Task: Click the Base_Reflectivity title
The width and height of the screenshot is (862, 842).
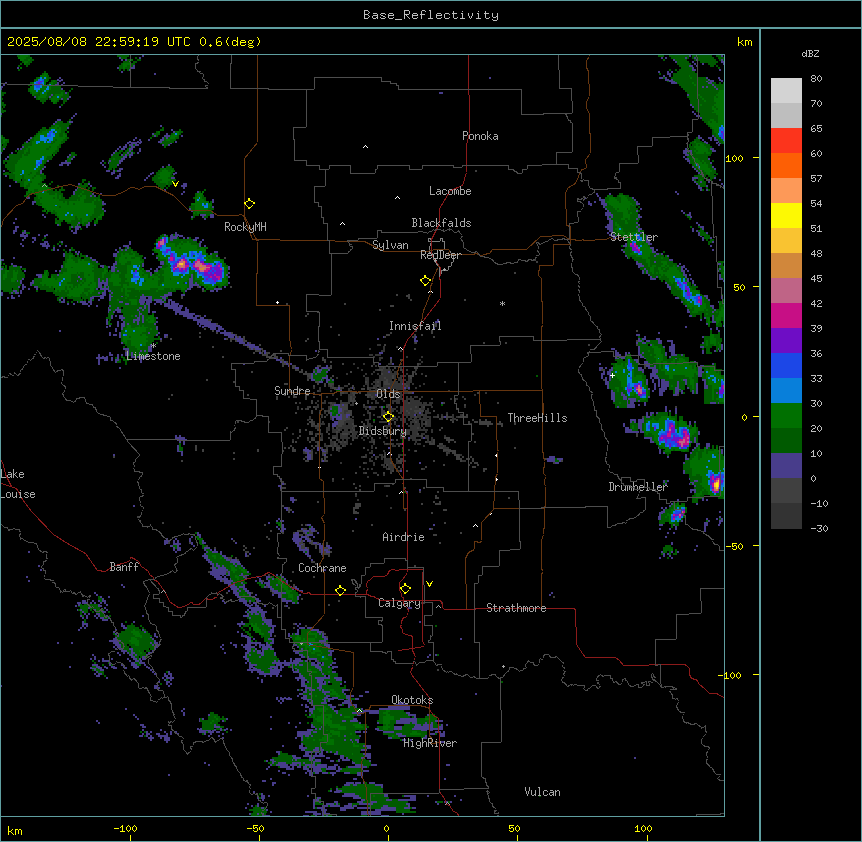Action: (431, 15)
